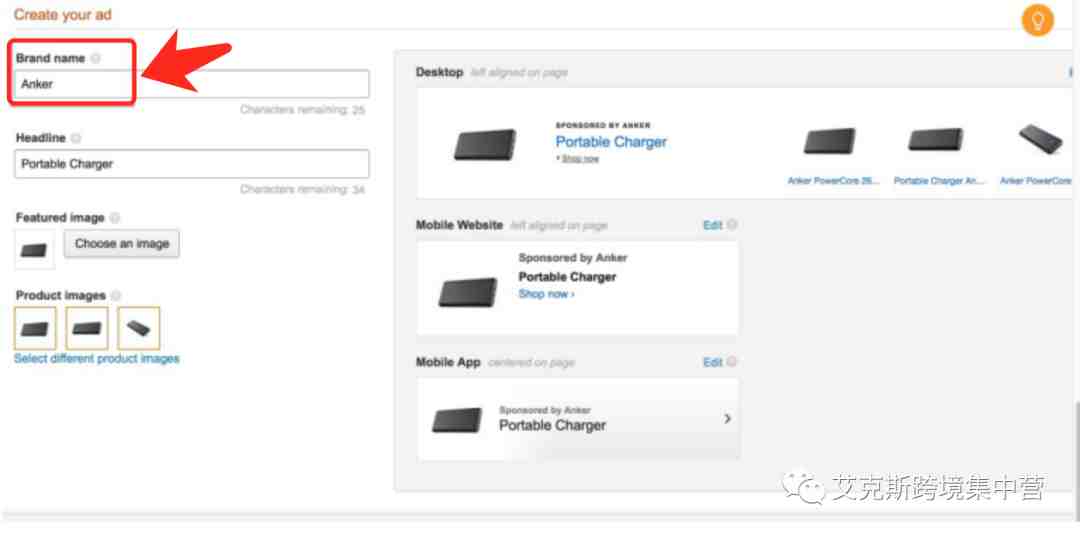Click the Mobile App preview charger image
The height and width of the screenshot is (536, 1080).
[x=457, y=420]
